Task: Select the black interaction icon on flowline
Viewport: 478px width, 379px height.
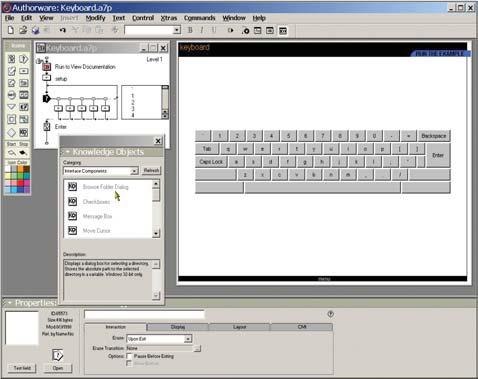Action: (46, 98)
